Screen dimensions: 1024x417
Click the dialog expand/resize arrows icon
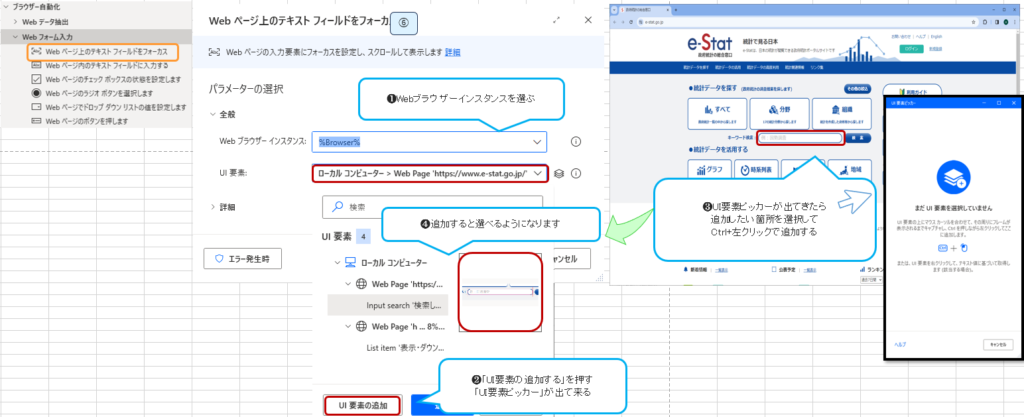point(556,20)
